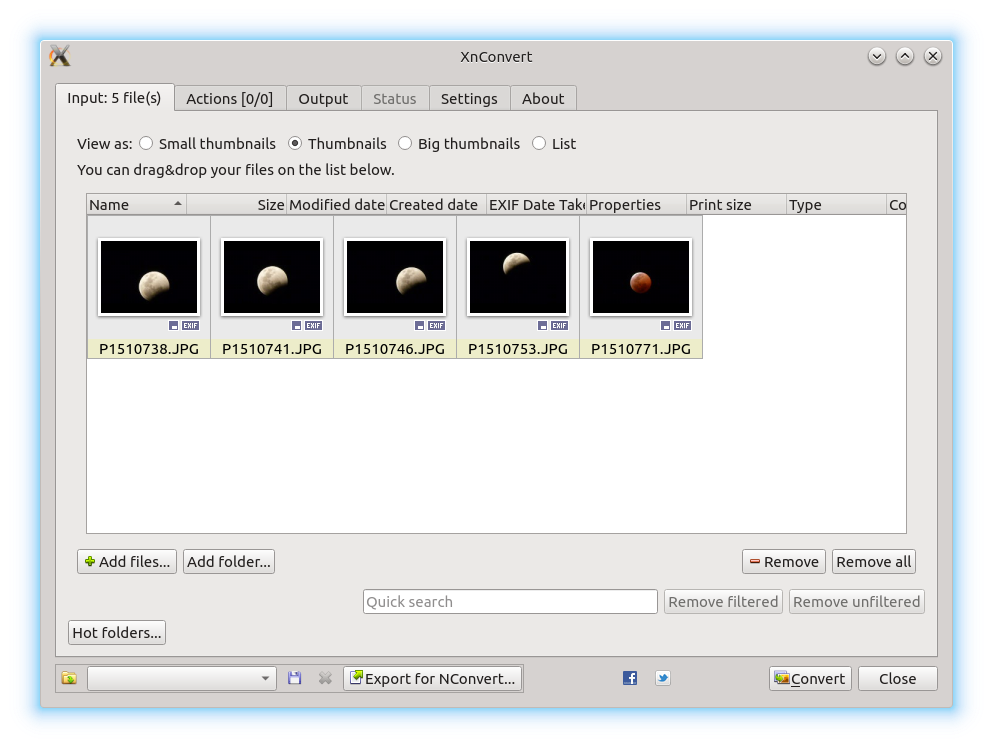Click the Add files... button

pyautogui.click(x=127, y=562)
